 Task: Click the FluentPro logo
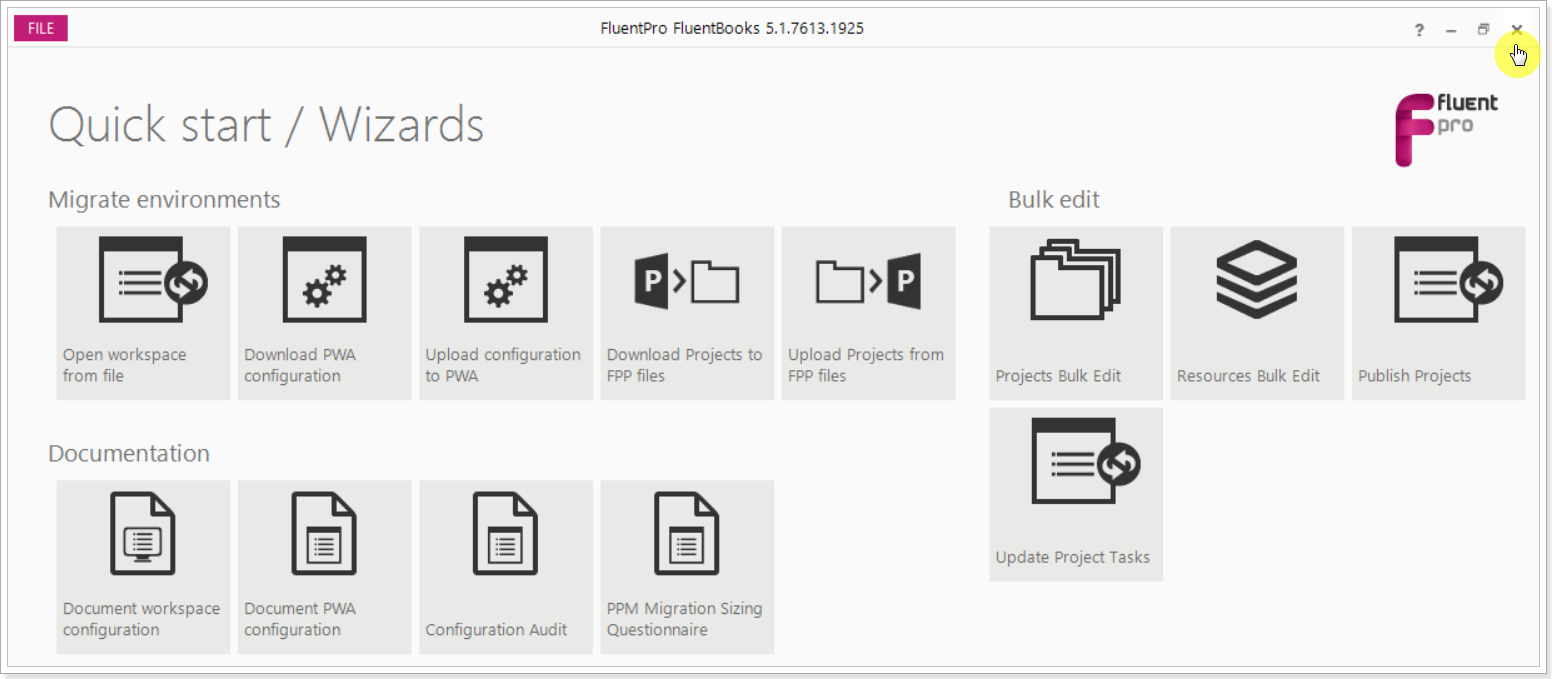[x=1446, y=129]
